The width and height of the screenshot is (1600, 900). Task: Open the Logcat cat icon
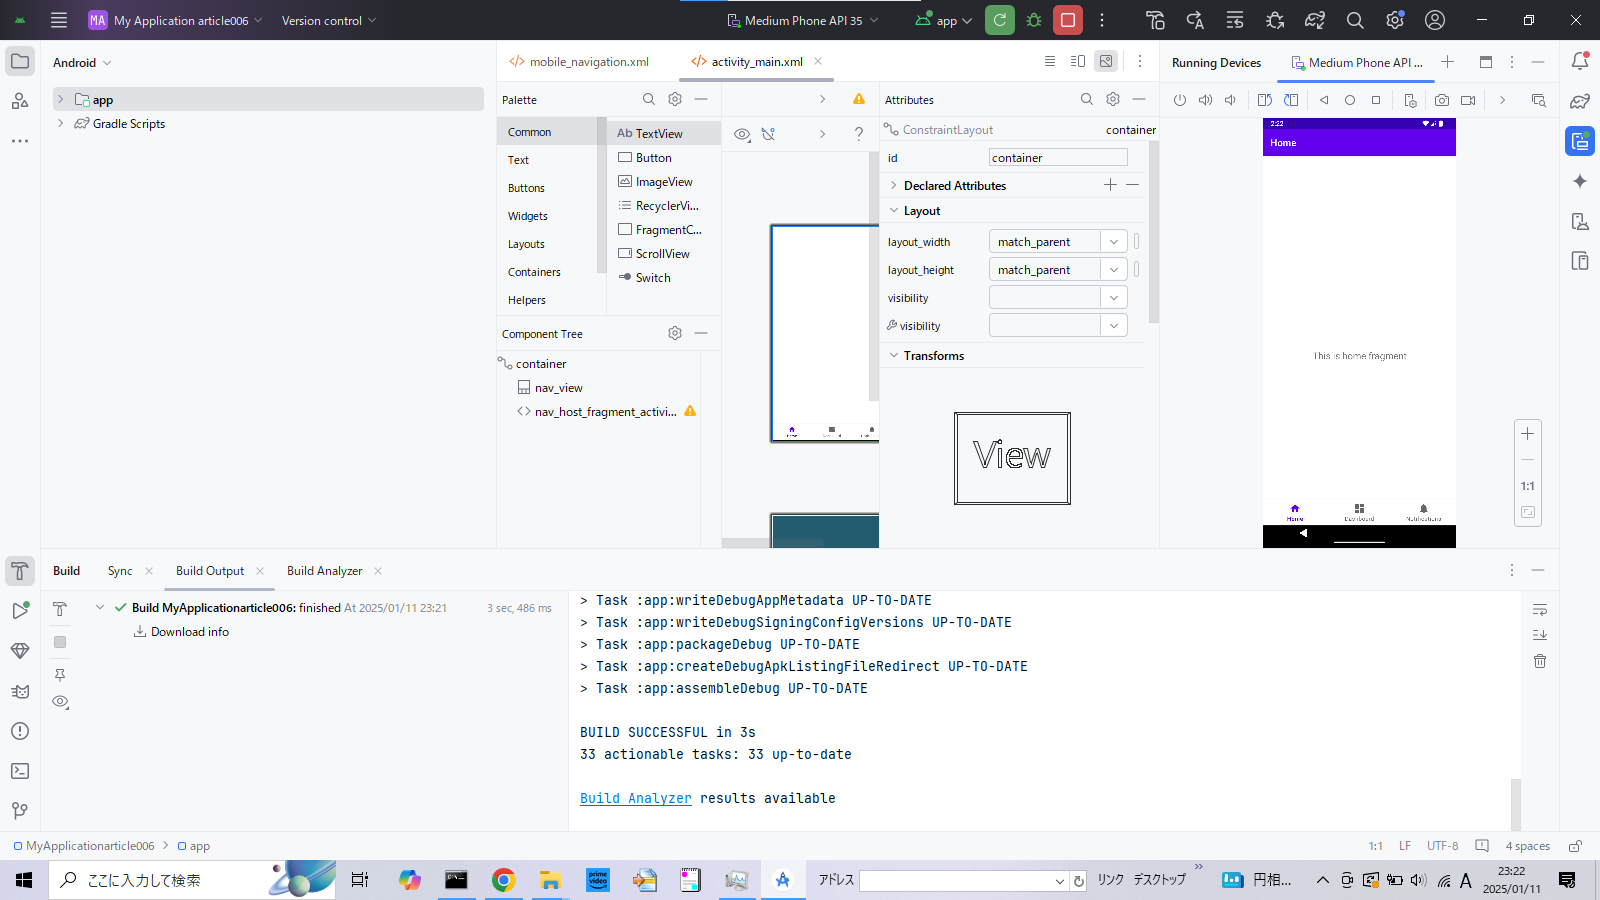[x=20, y=691]
